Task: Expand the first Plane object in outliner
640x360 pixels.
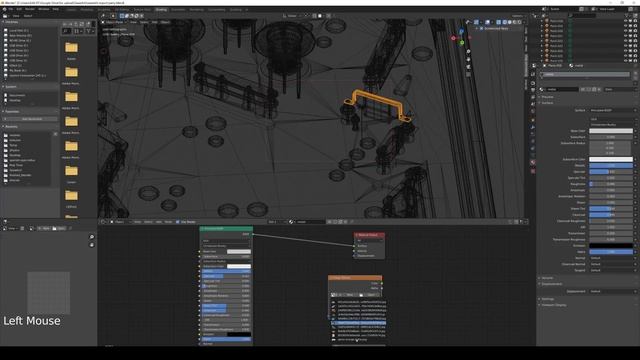Action: pyautogui.click(x=542, y=21)
